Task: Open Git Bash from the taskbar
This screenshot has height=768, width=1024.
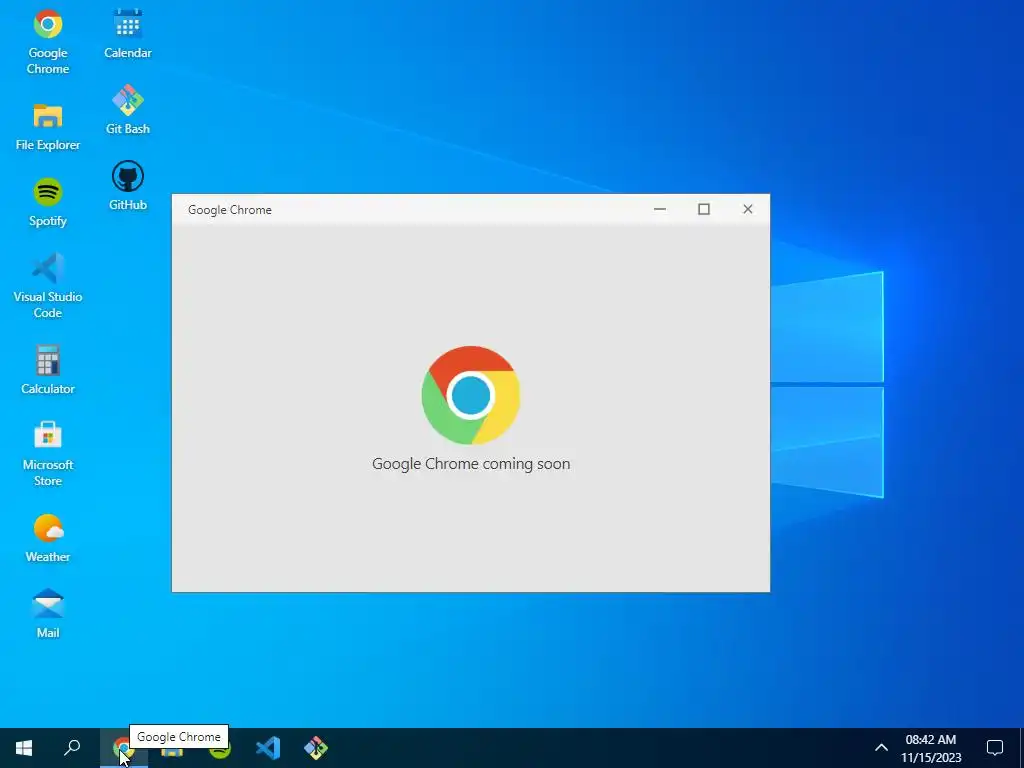Action: coord(316,748)
